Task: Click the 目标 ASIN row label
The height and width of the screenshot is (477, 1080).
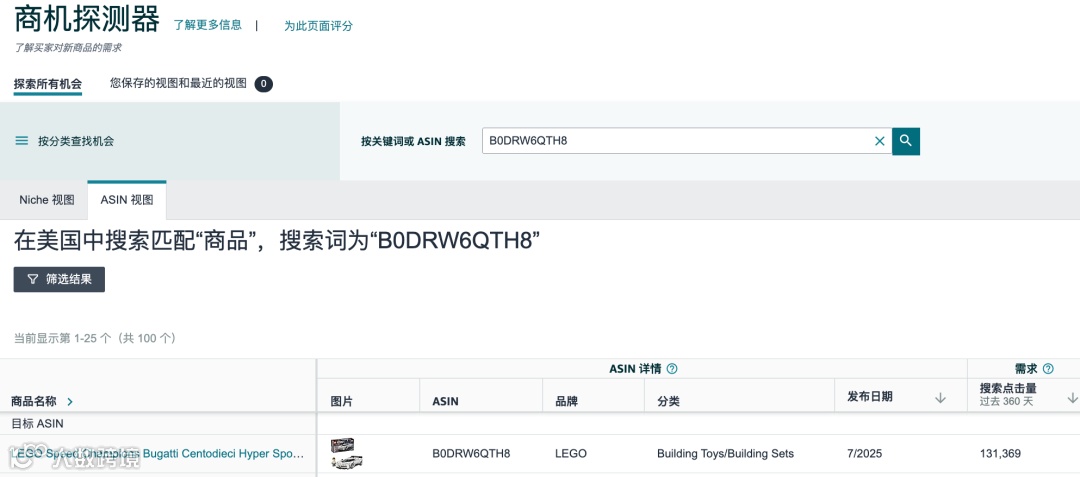Action: pos(37,423)
